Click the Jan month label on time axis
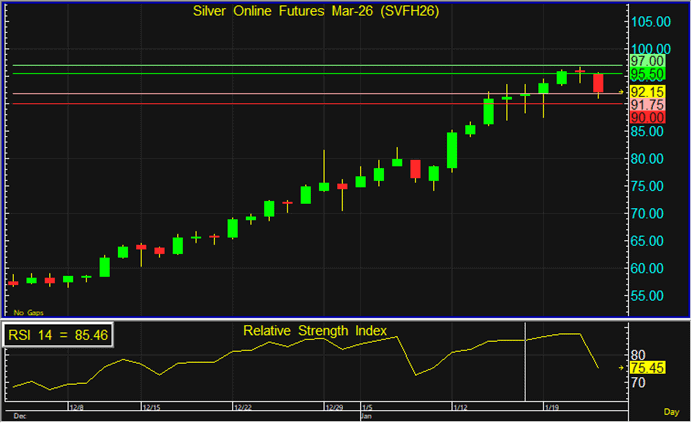Screen dimensions: 692x423 click(364, 415)
